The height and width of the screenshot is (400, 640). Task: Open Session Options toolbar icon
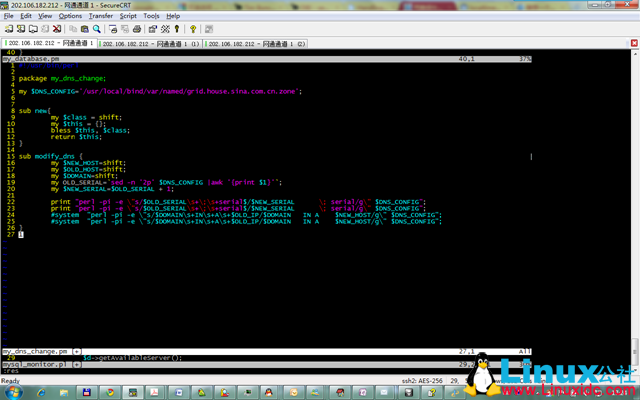(x=153, y=29)
